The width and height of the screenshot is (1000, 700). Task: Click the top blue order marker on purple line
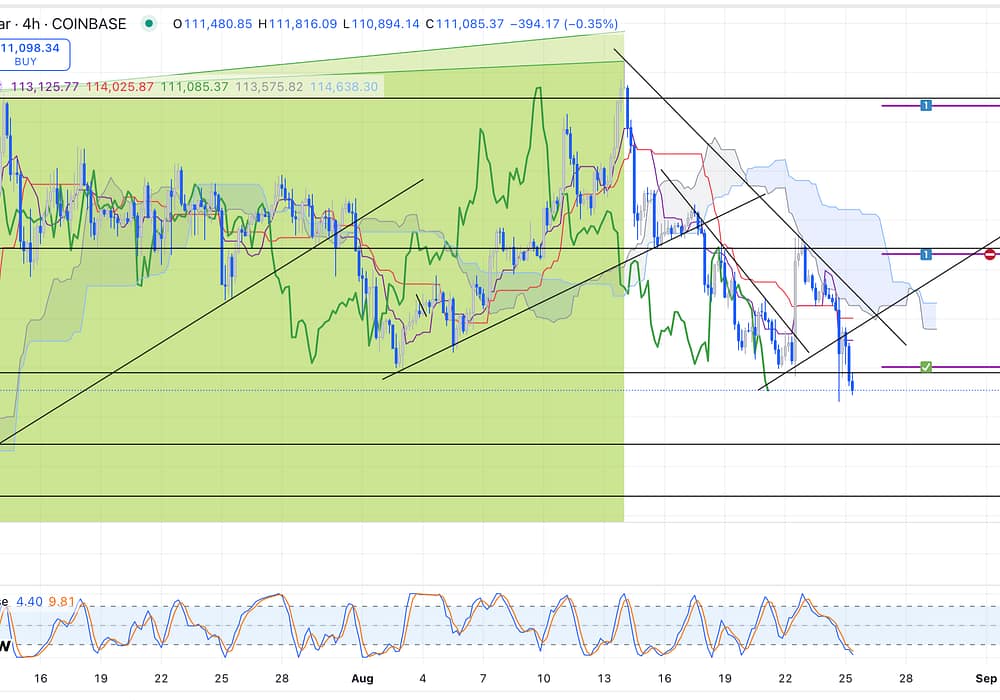[926, 105]
